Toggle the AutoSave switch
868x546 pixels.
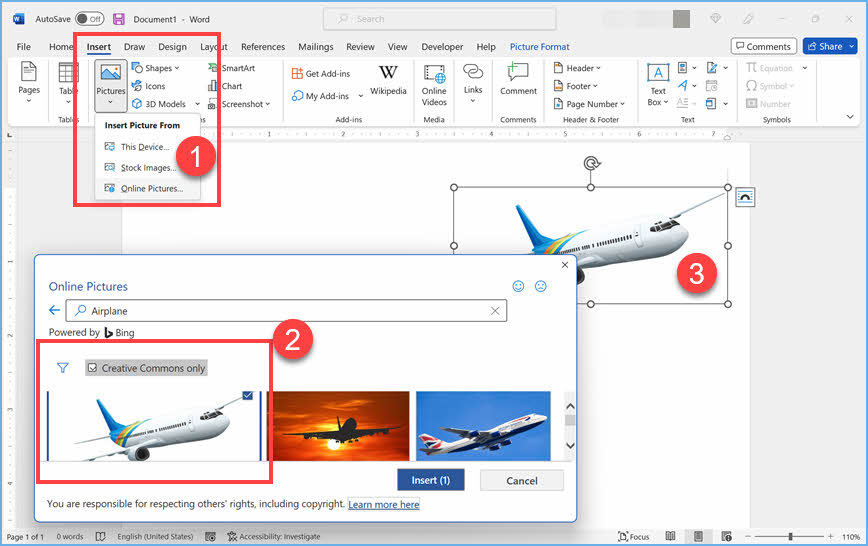pos(90,19)
